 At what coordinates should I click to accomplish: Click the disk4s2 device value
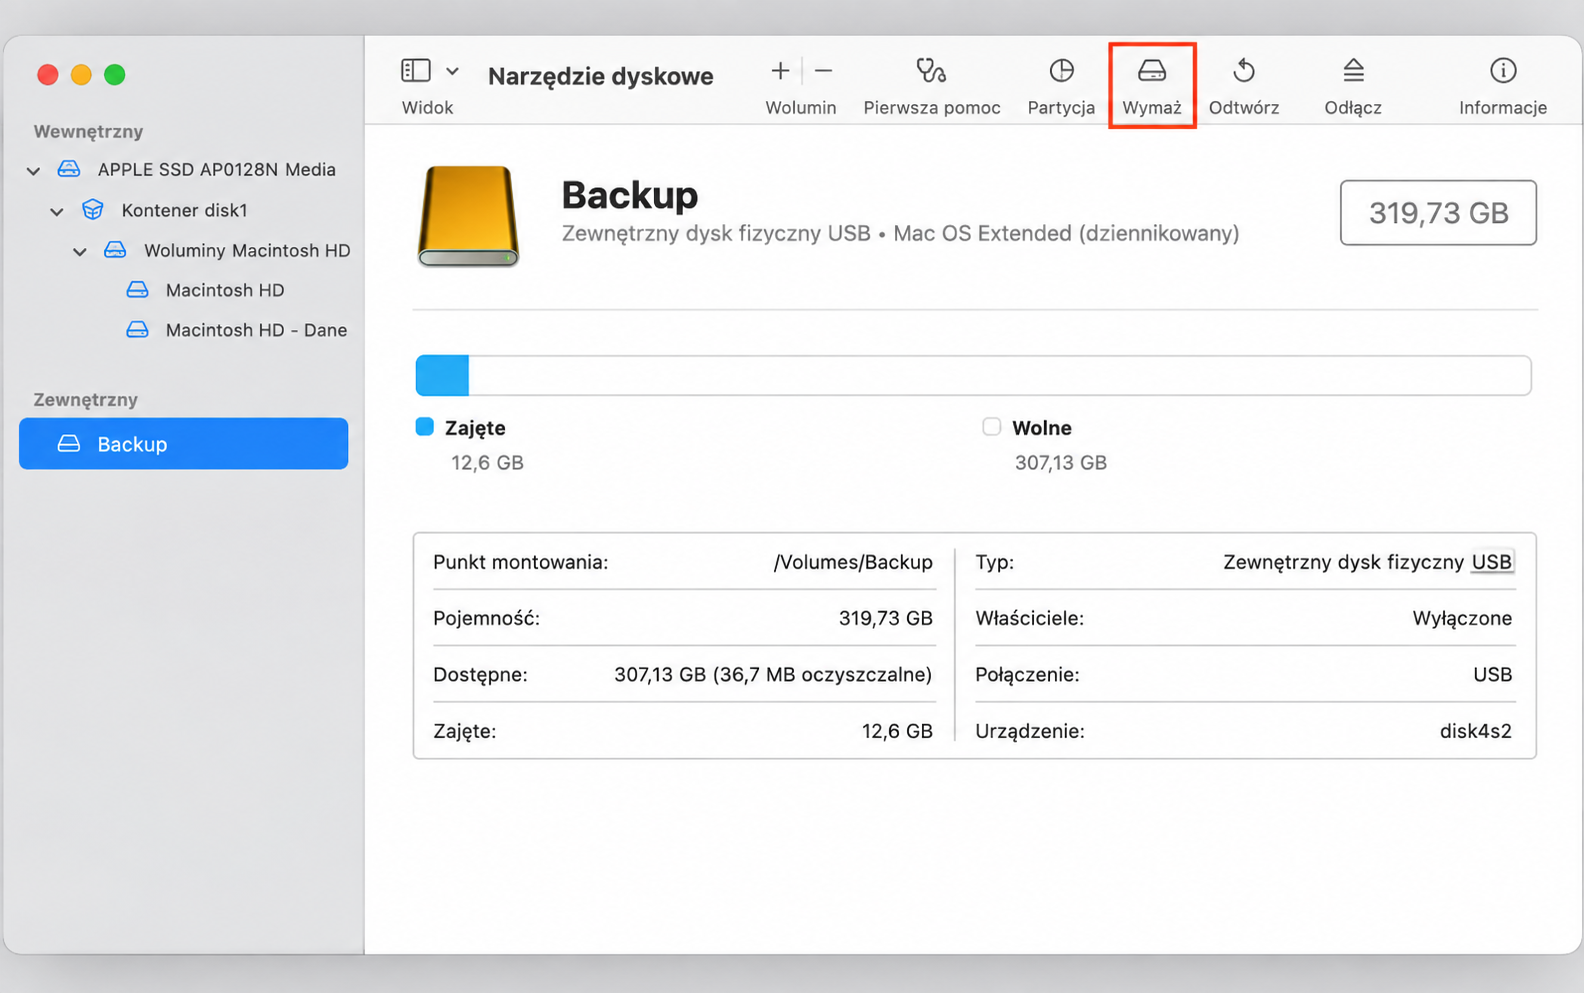[x=1475, y=731]
